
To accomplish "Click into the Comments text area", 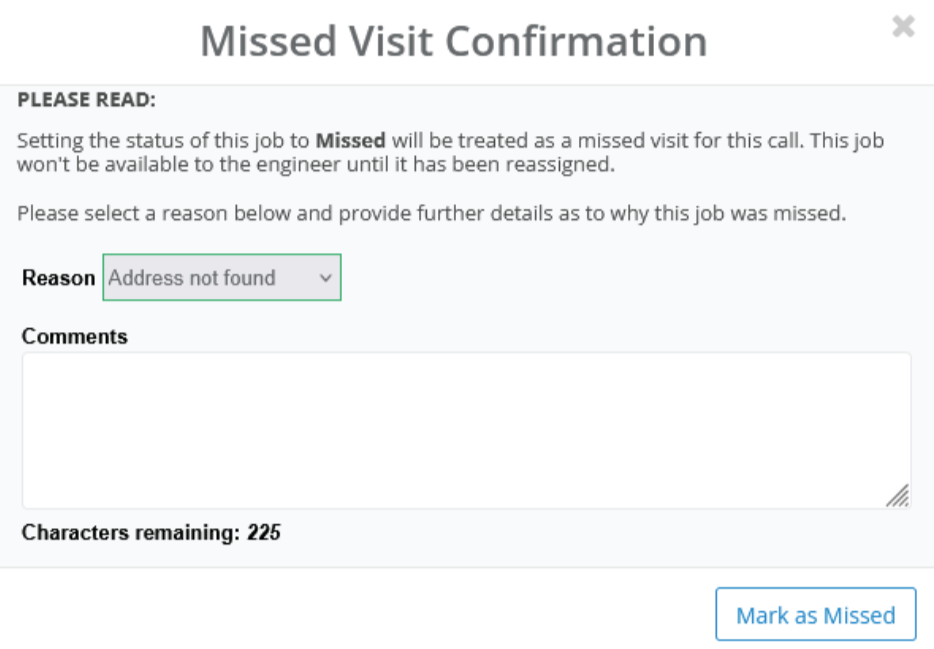I will (x=466, y=430).
